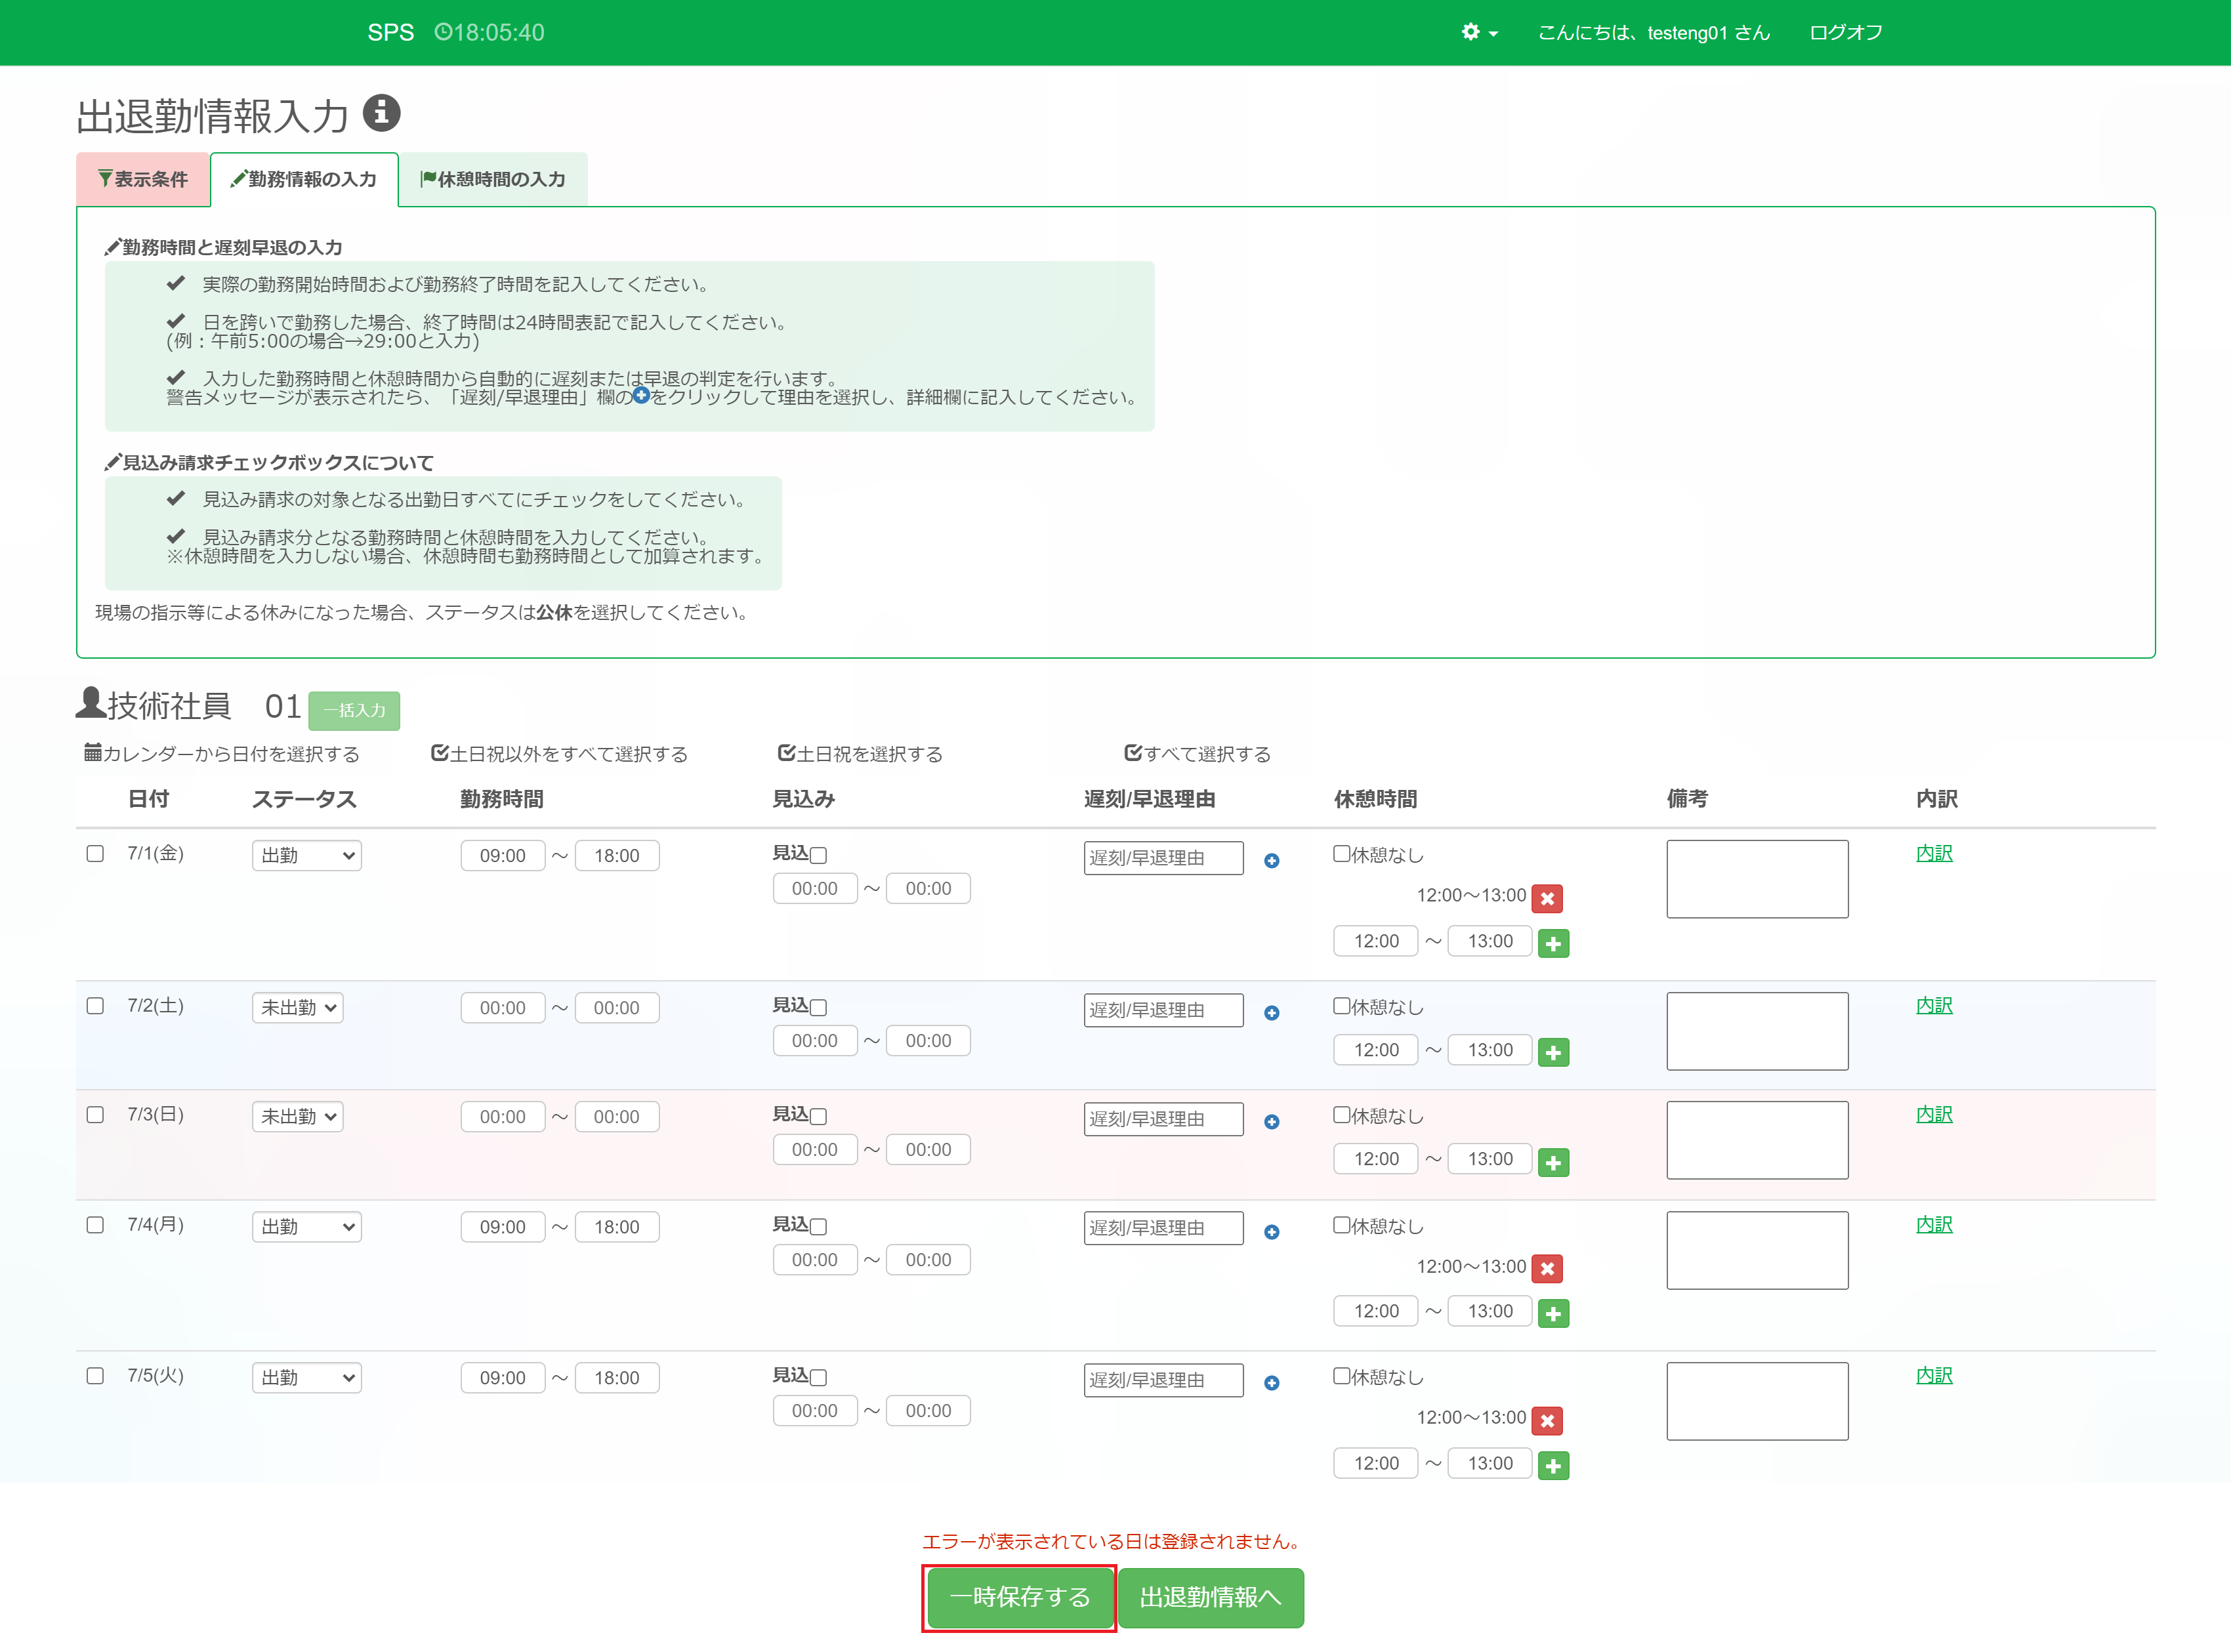The width and height of the screenshot is (2231, 1652).
Task: Add break time for 7/2 with plus icon
Action: [x=1553, y=1052]
